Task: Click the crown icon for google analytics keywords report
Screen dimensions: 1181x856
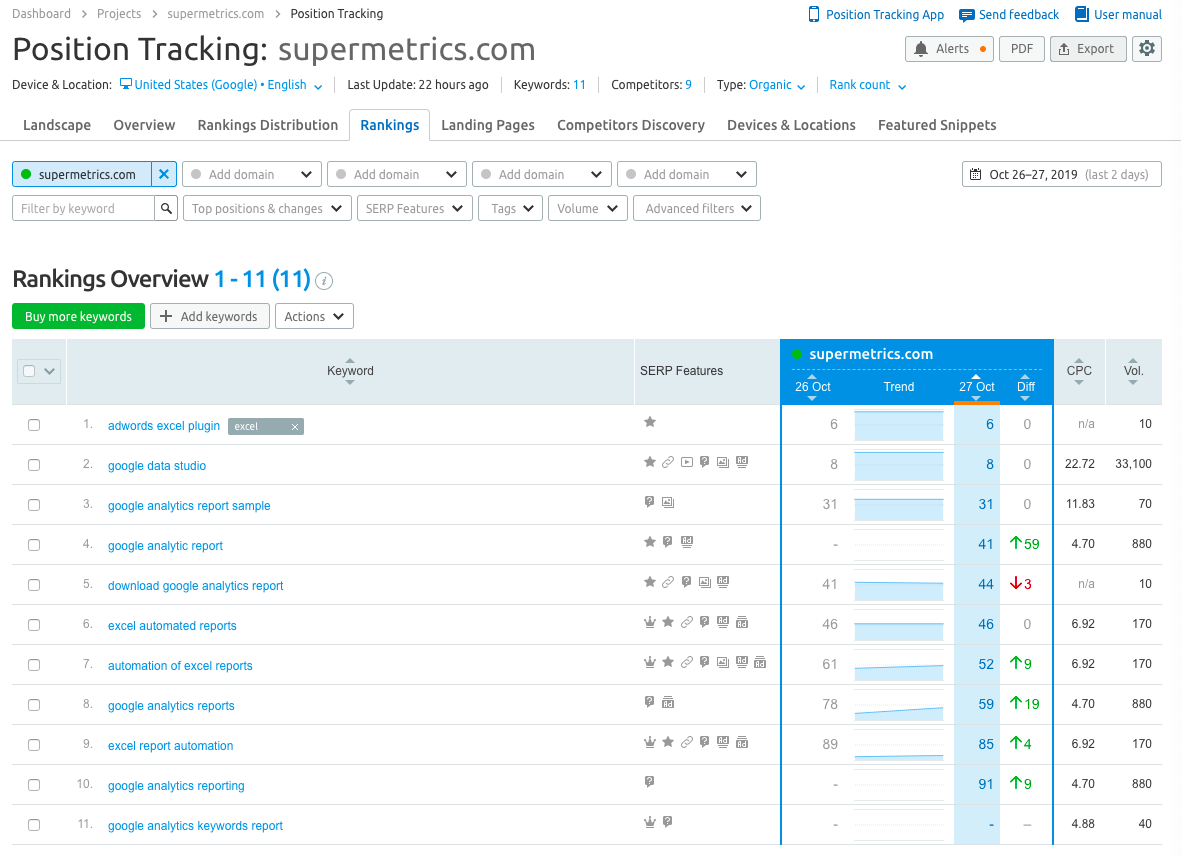Action: tap(650, 822)
